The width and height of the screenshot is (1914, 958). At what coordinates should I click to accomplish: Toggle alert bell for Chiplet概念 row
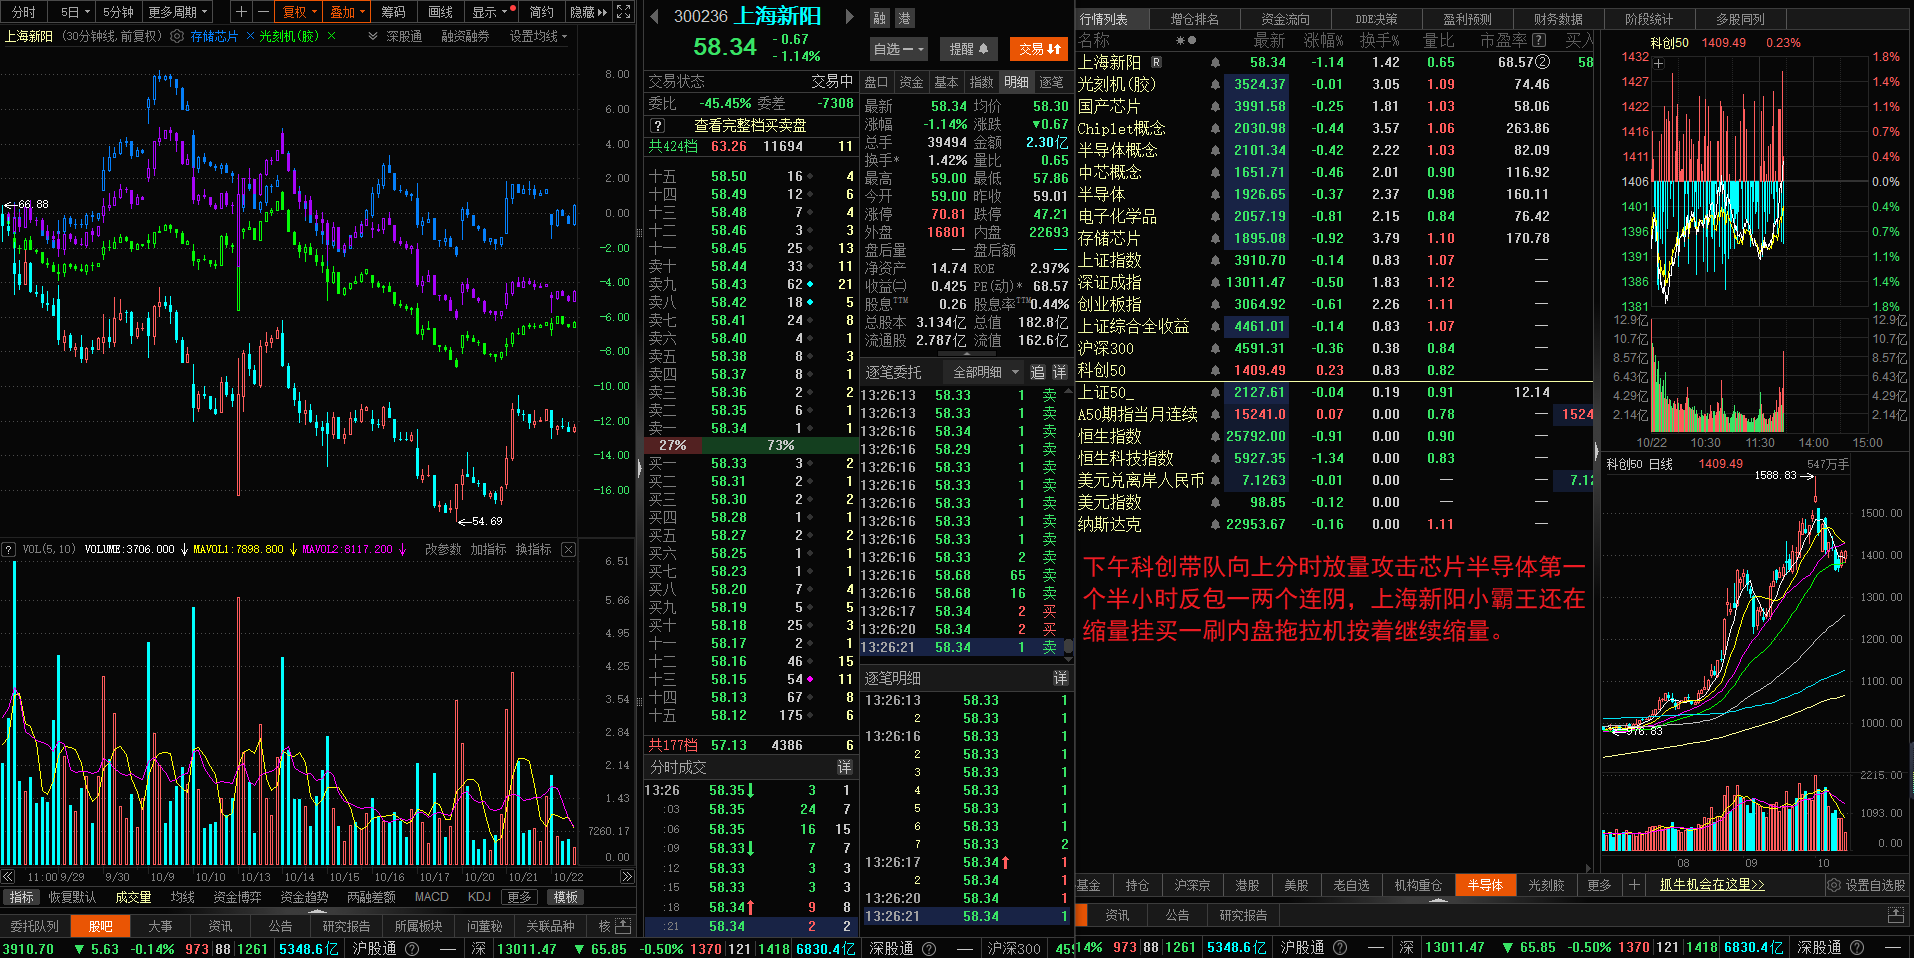1215,128
